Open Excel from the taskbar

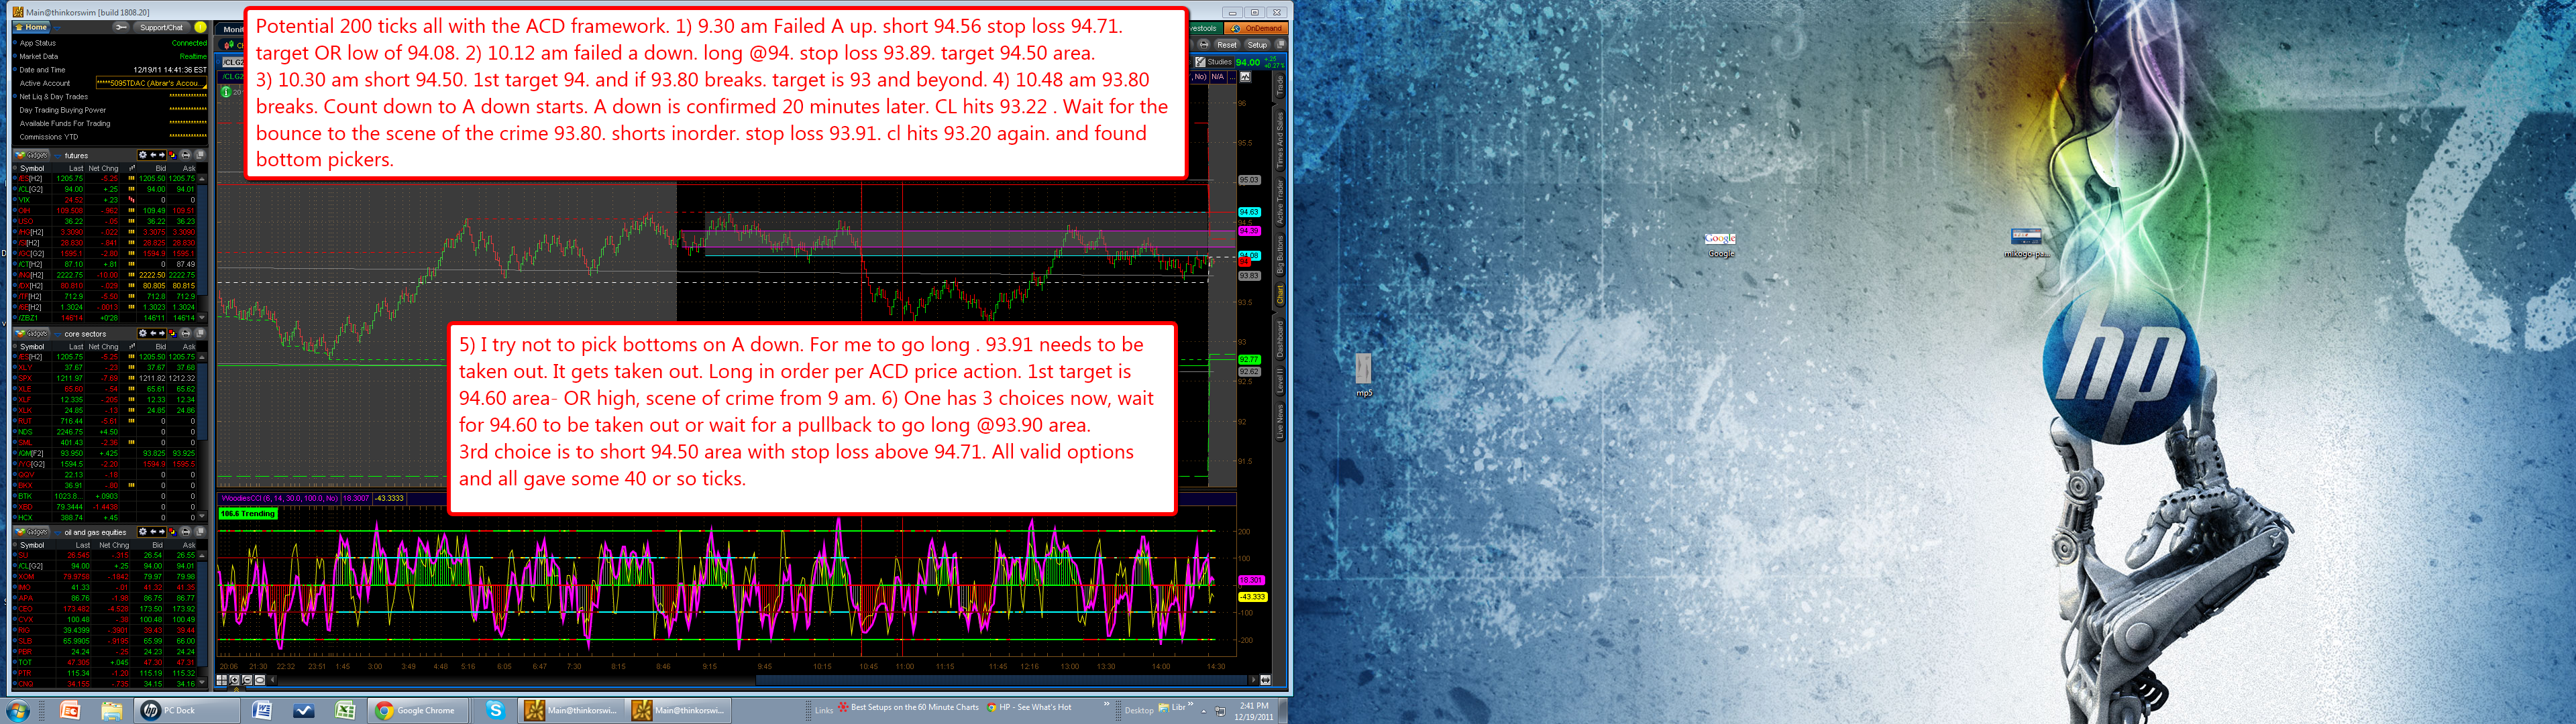pyautogui.click(x=345, y=710)
